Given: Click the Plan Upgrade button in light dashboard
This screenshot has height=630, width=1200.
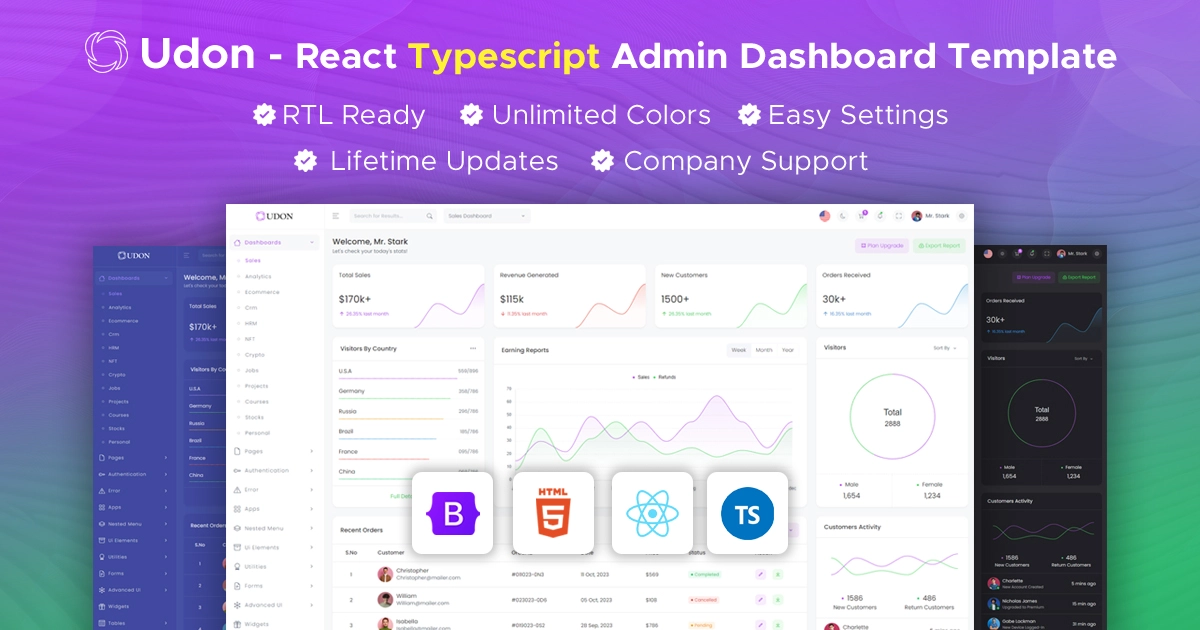Looking at the screenshot, I should point(881,245).
